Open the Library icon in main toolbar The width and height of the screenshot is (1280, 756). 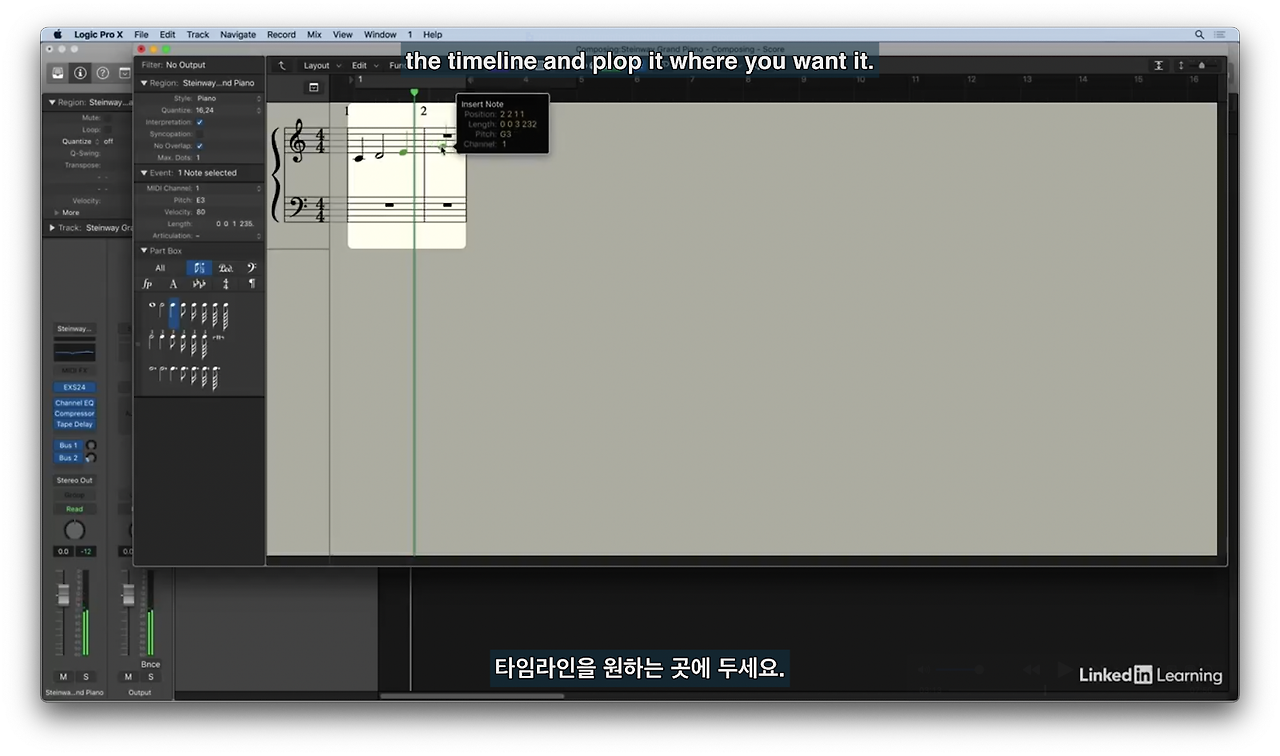58,73
